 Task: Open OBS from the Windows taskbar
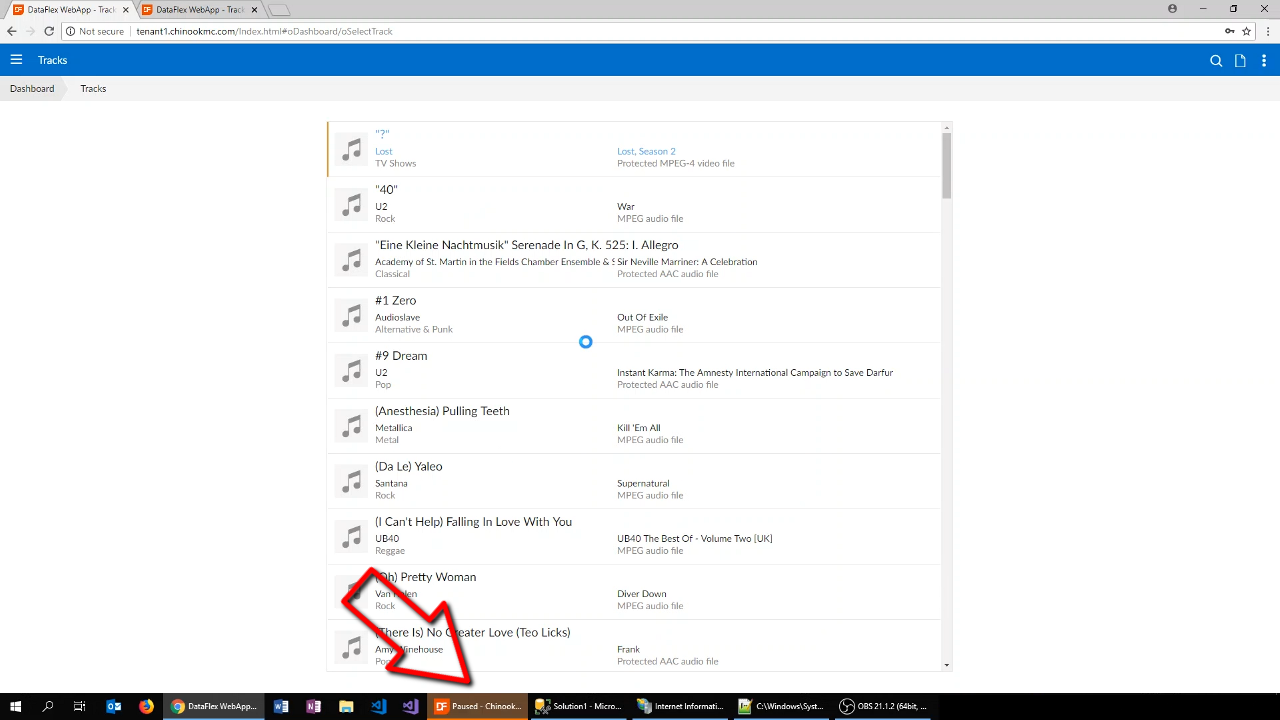(883, 706)
